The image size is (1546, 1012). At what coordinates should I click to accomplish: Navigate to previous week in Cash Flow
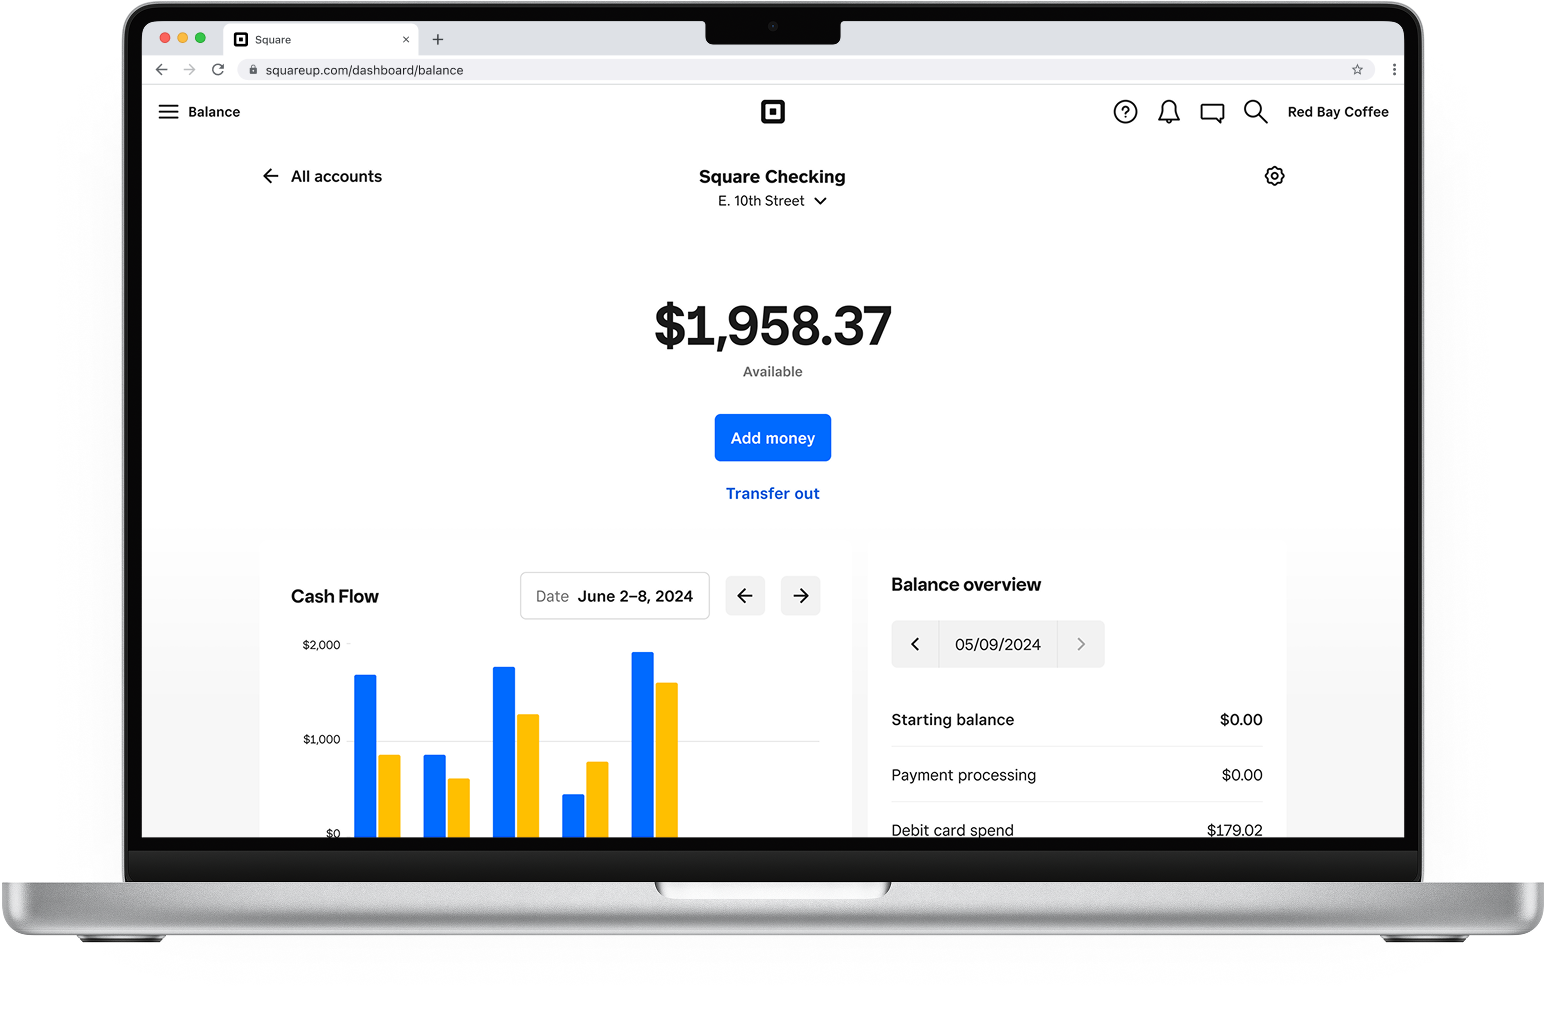coord(745,595)
